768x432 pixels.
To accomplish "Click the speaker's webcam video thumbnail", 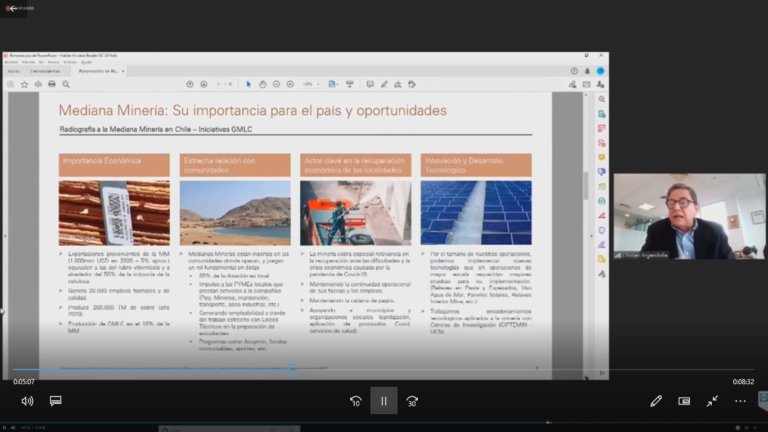I will coord(689,217).
